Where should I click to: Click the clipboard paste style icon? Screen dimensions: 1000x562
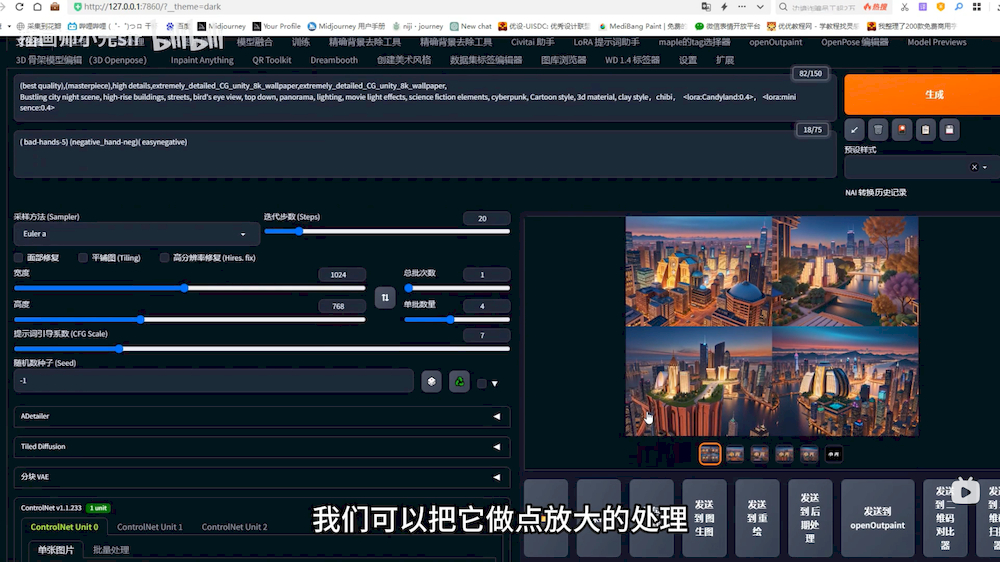click(x=926, y=129)
